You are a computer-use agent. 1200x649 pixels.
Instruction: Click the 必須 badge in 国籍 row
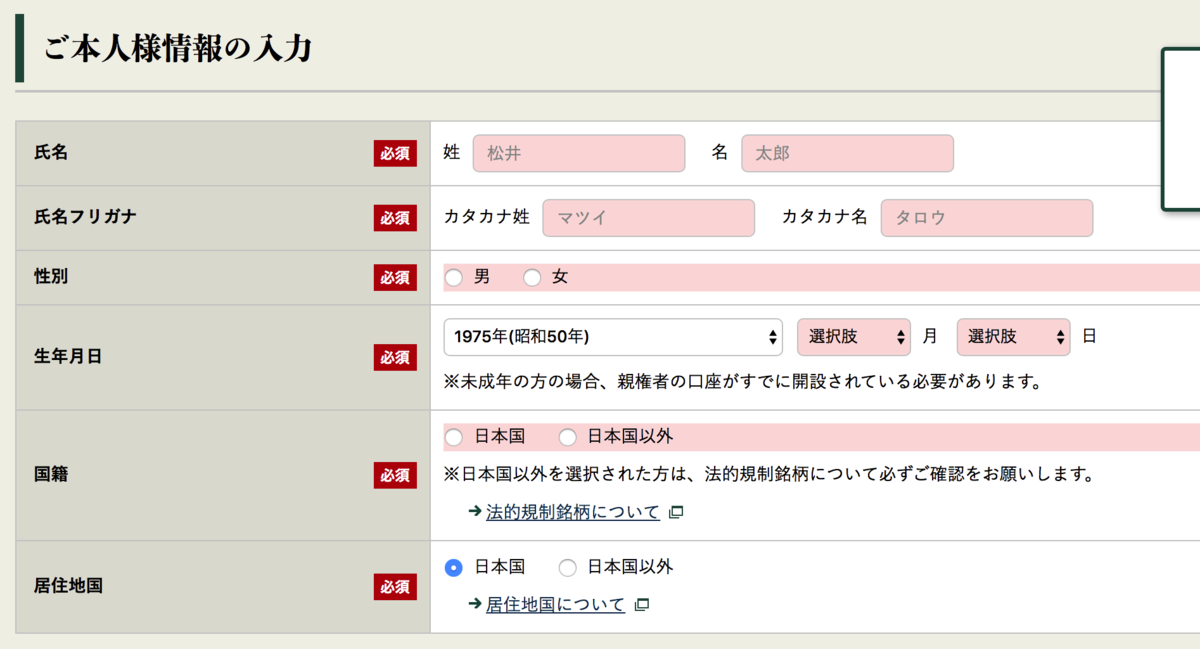point(395,475)
